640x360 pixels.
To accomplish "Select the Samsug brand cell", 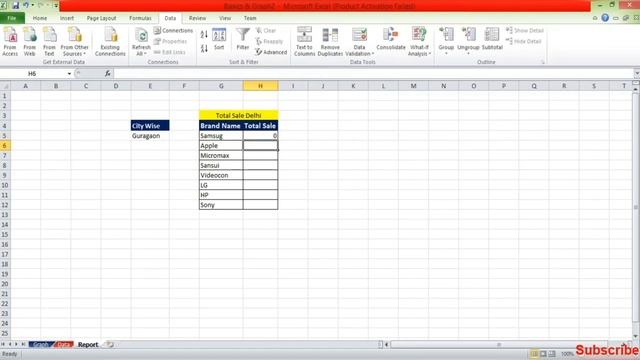I will (x=221, y=136).
